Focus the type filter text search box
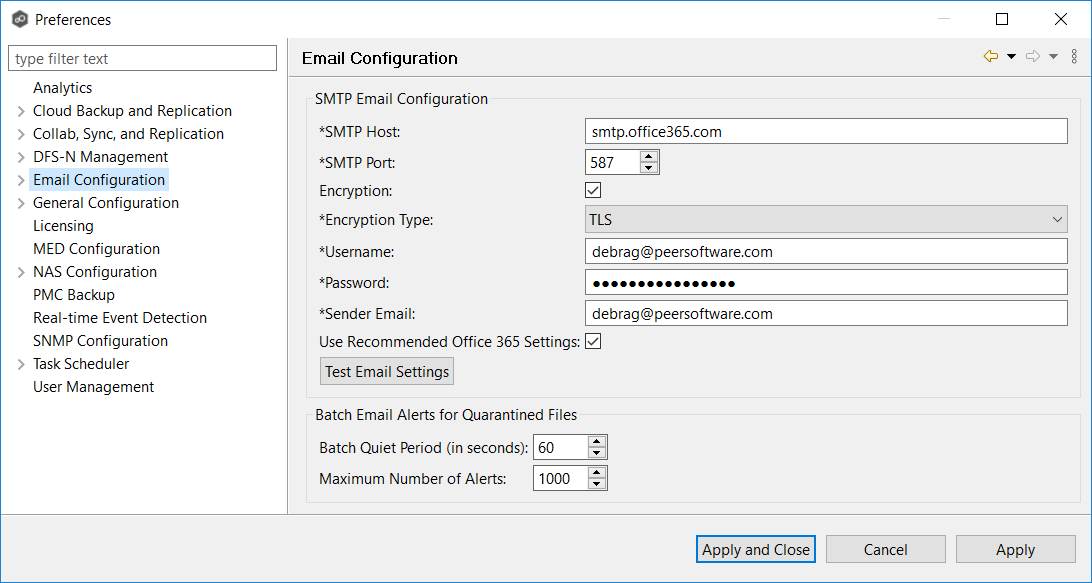Viewport: 1092px width, 583px height. pyautogui.click(x=142, y=59)
